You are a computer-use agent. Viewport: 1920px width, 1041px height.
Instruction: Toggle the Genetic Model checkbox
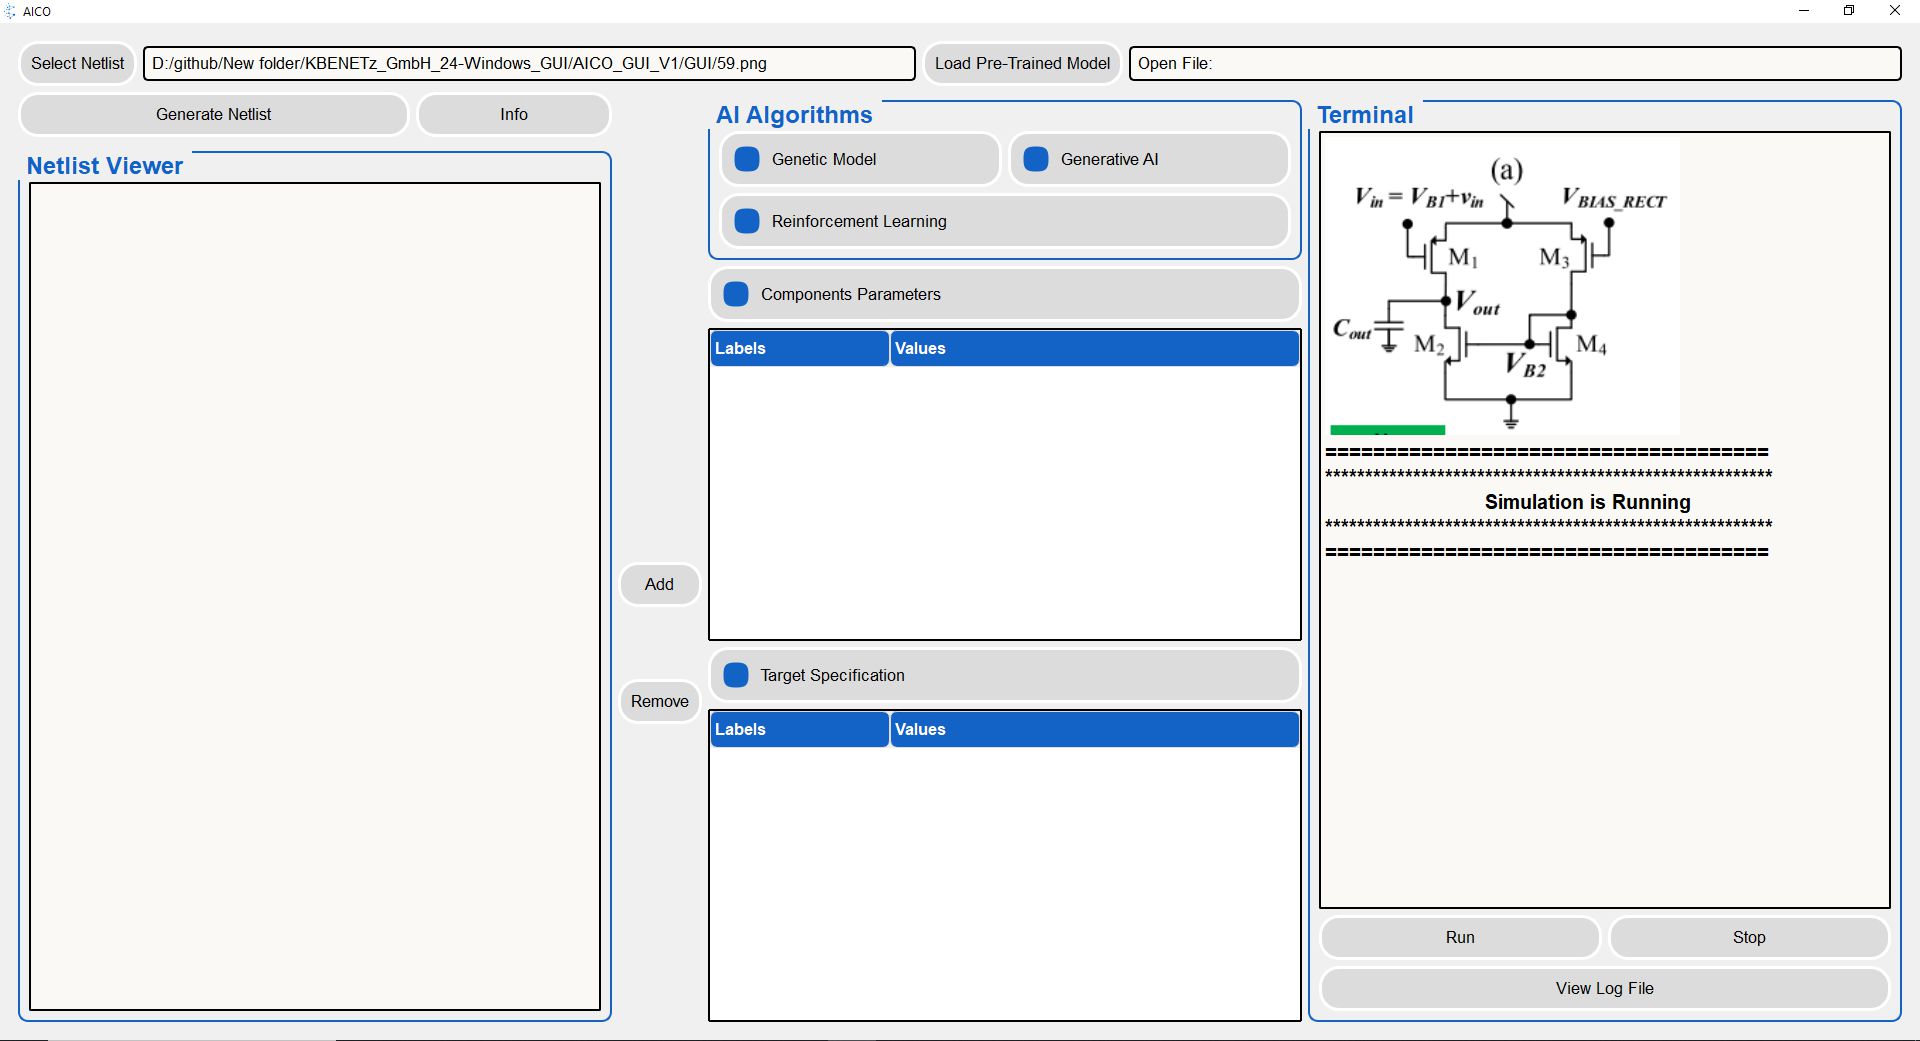[x=747, y=160]
